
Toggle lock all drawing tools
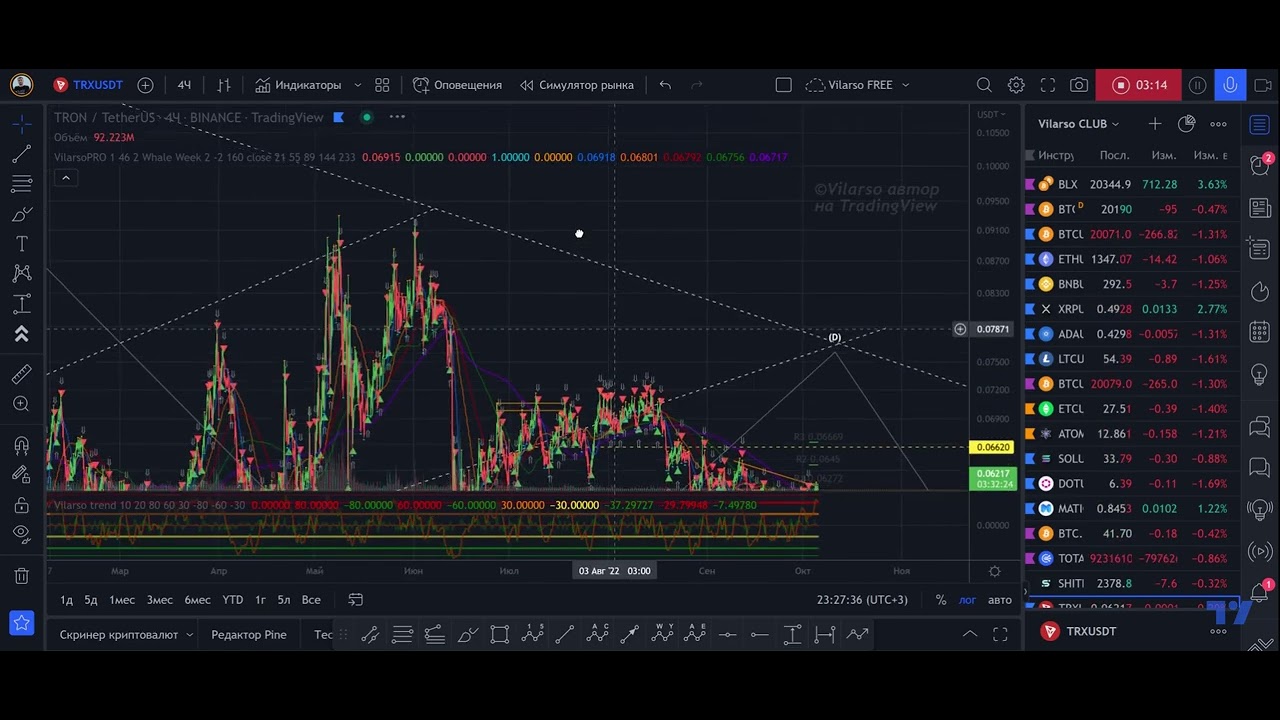click(x=21, y=506)
